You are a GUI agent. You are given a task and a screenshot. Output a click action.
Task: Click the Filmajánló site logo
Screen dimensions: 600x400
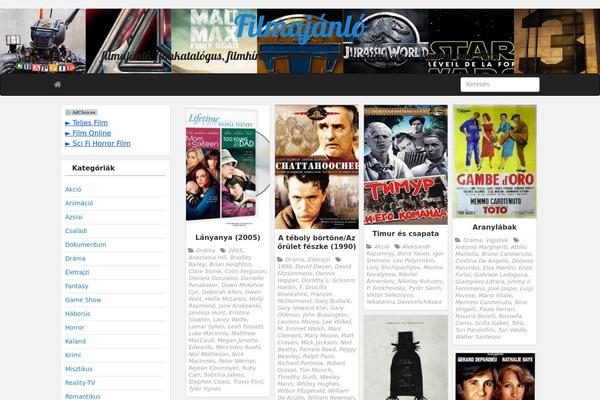click(x=300, y=28)
